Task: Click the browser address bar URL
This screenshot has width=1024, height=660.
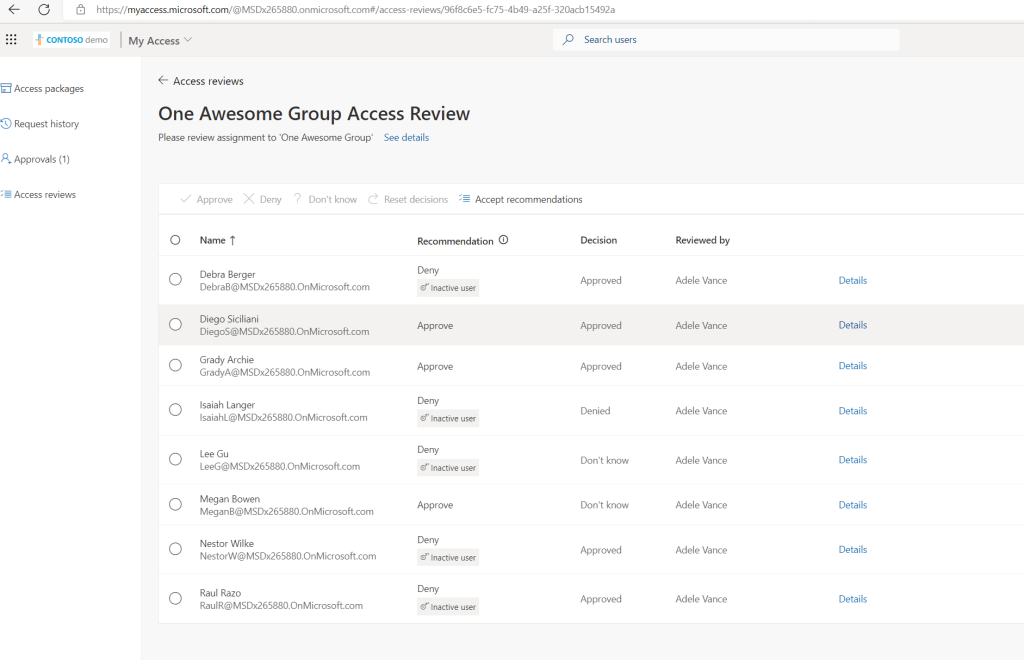Action: point(355,9)
